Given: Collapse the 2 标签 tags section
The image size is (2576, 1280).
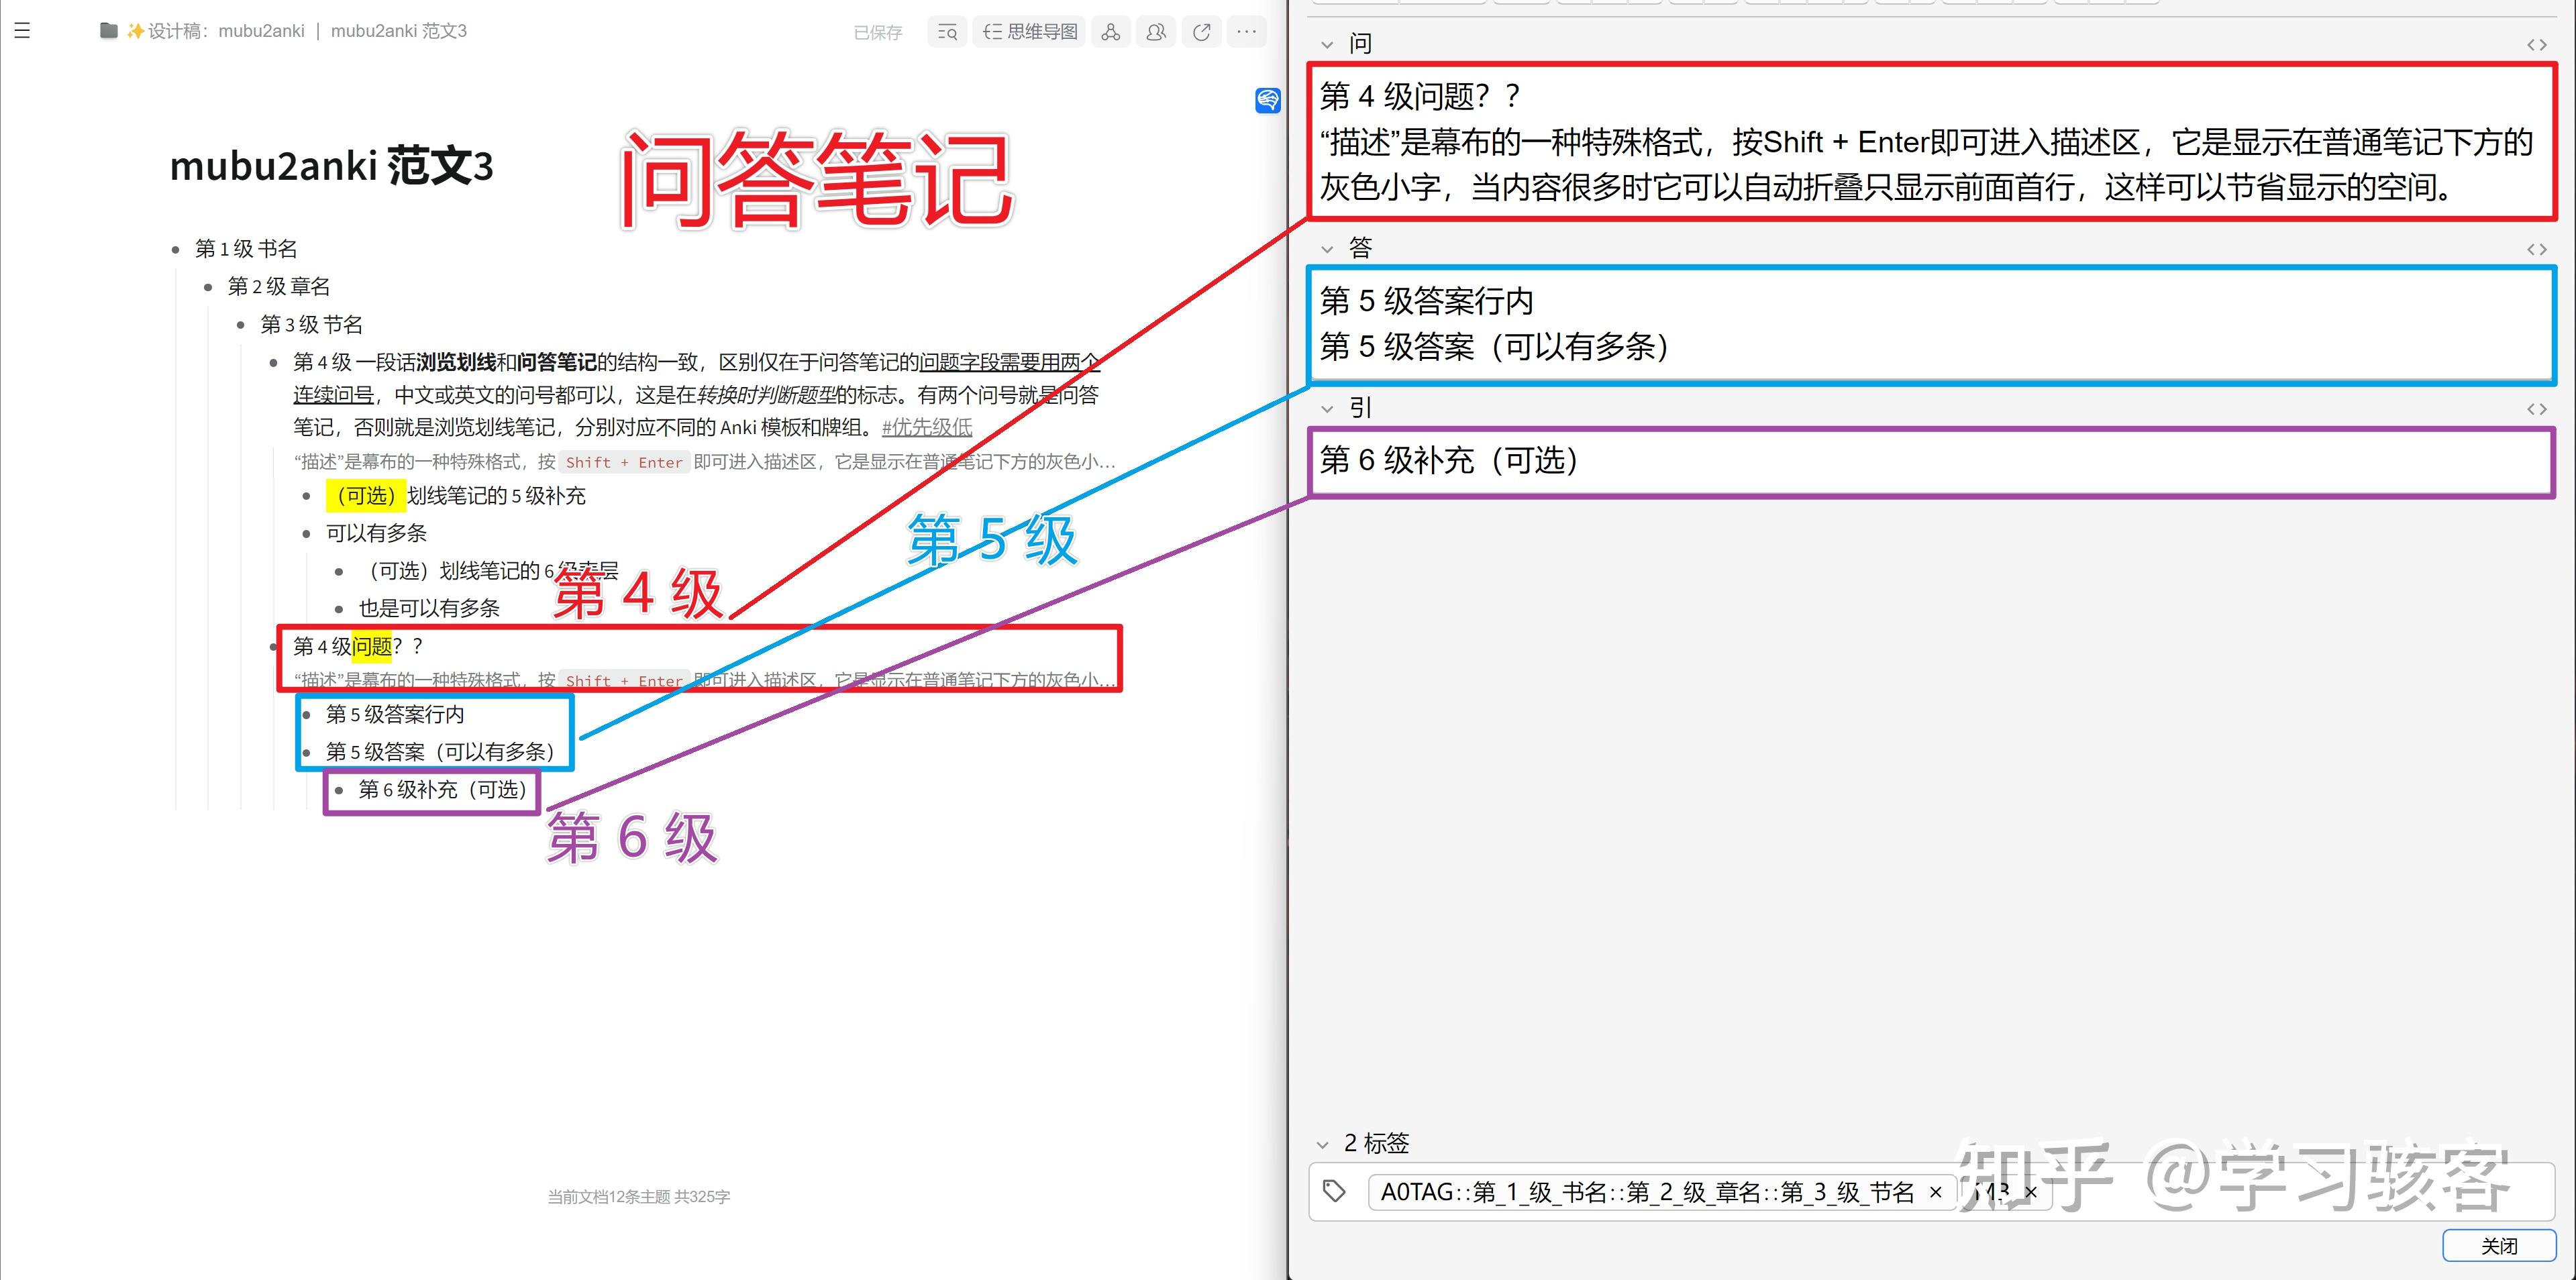Looking at the screenshot, I should coord(1323,1144).
